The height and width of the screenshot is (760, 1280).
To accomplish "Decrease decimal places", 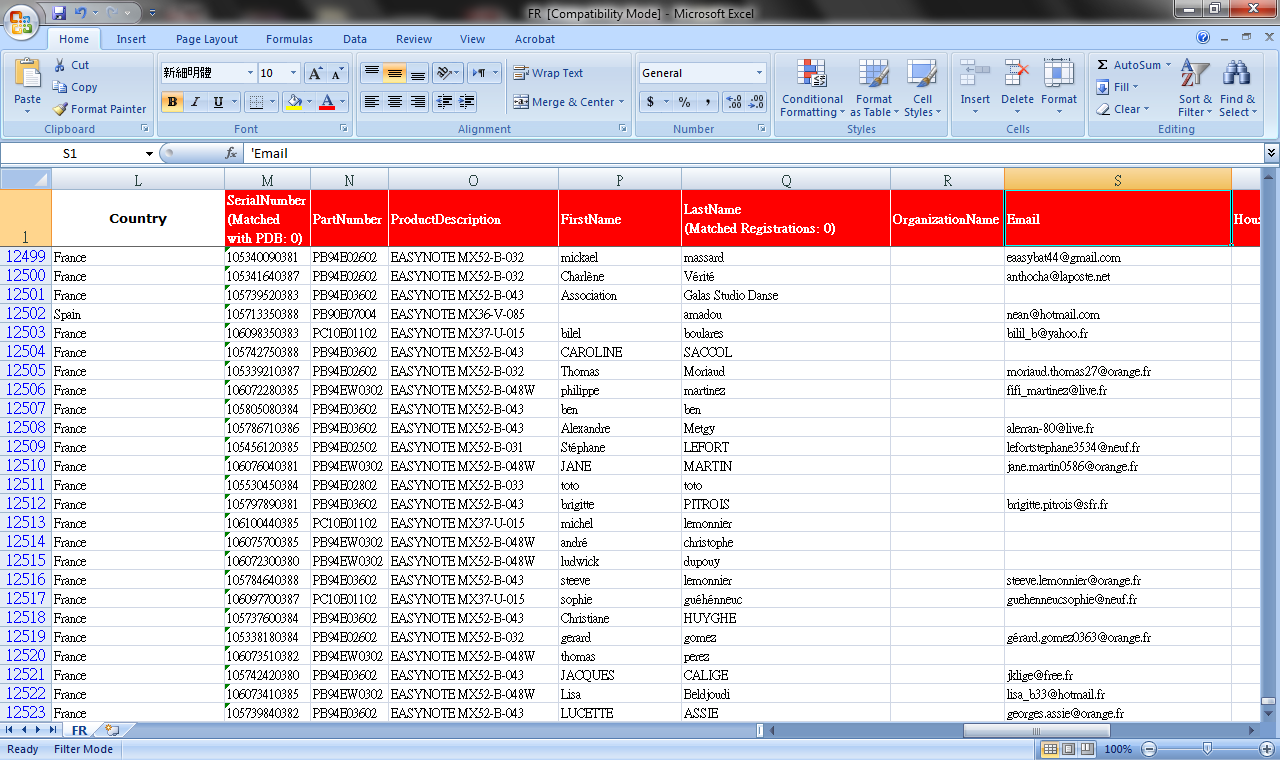I will [757, 102].
